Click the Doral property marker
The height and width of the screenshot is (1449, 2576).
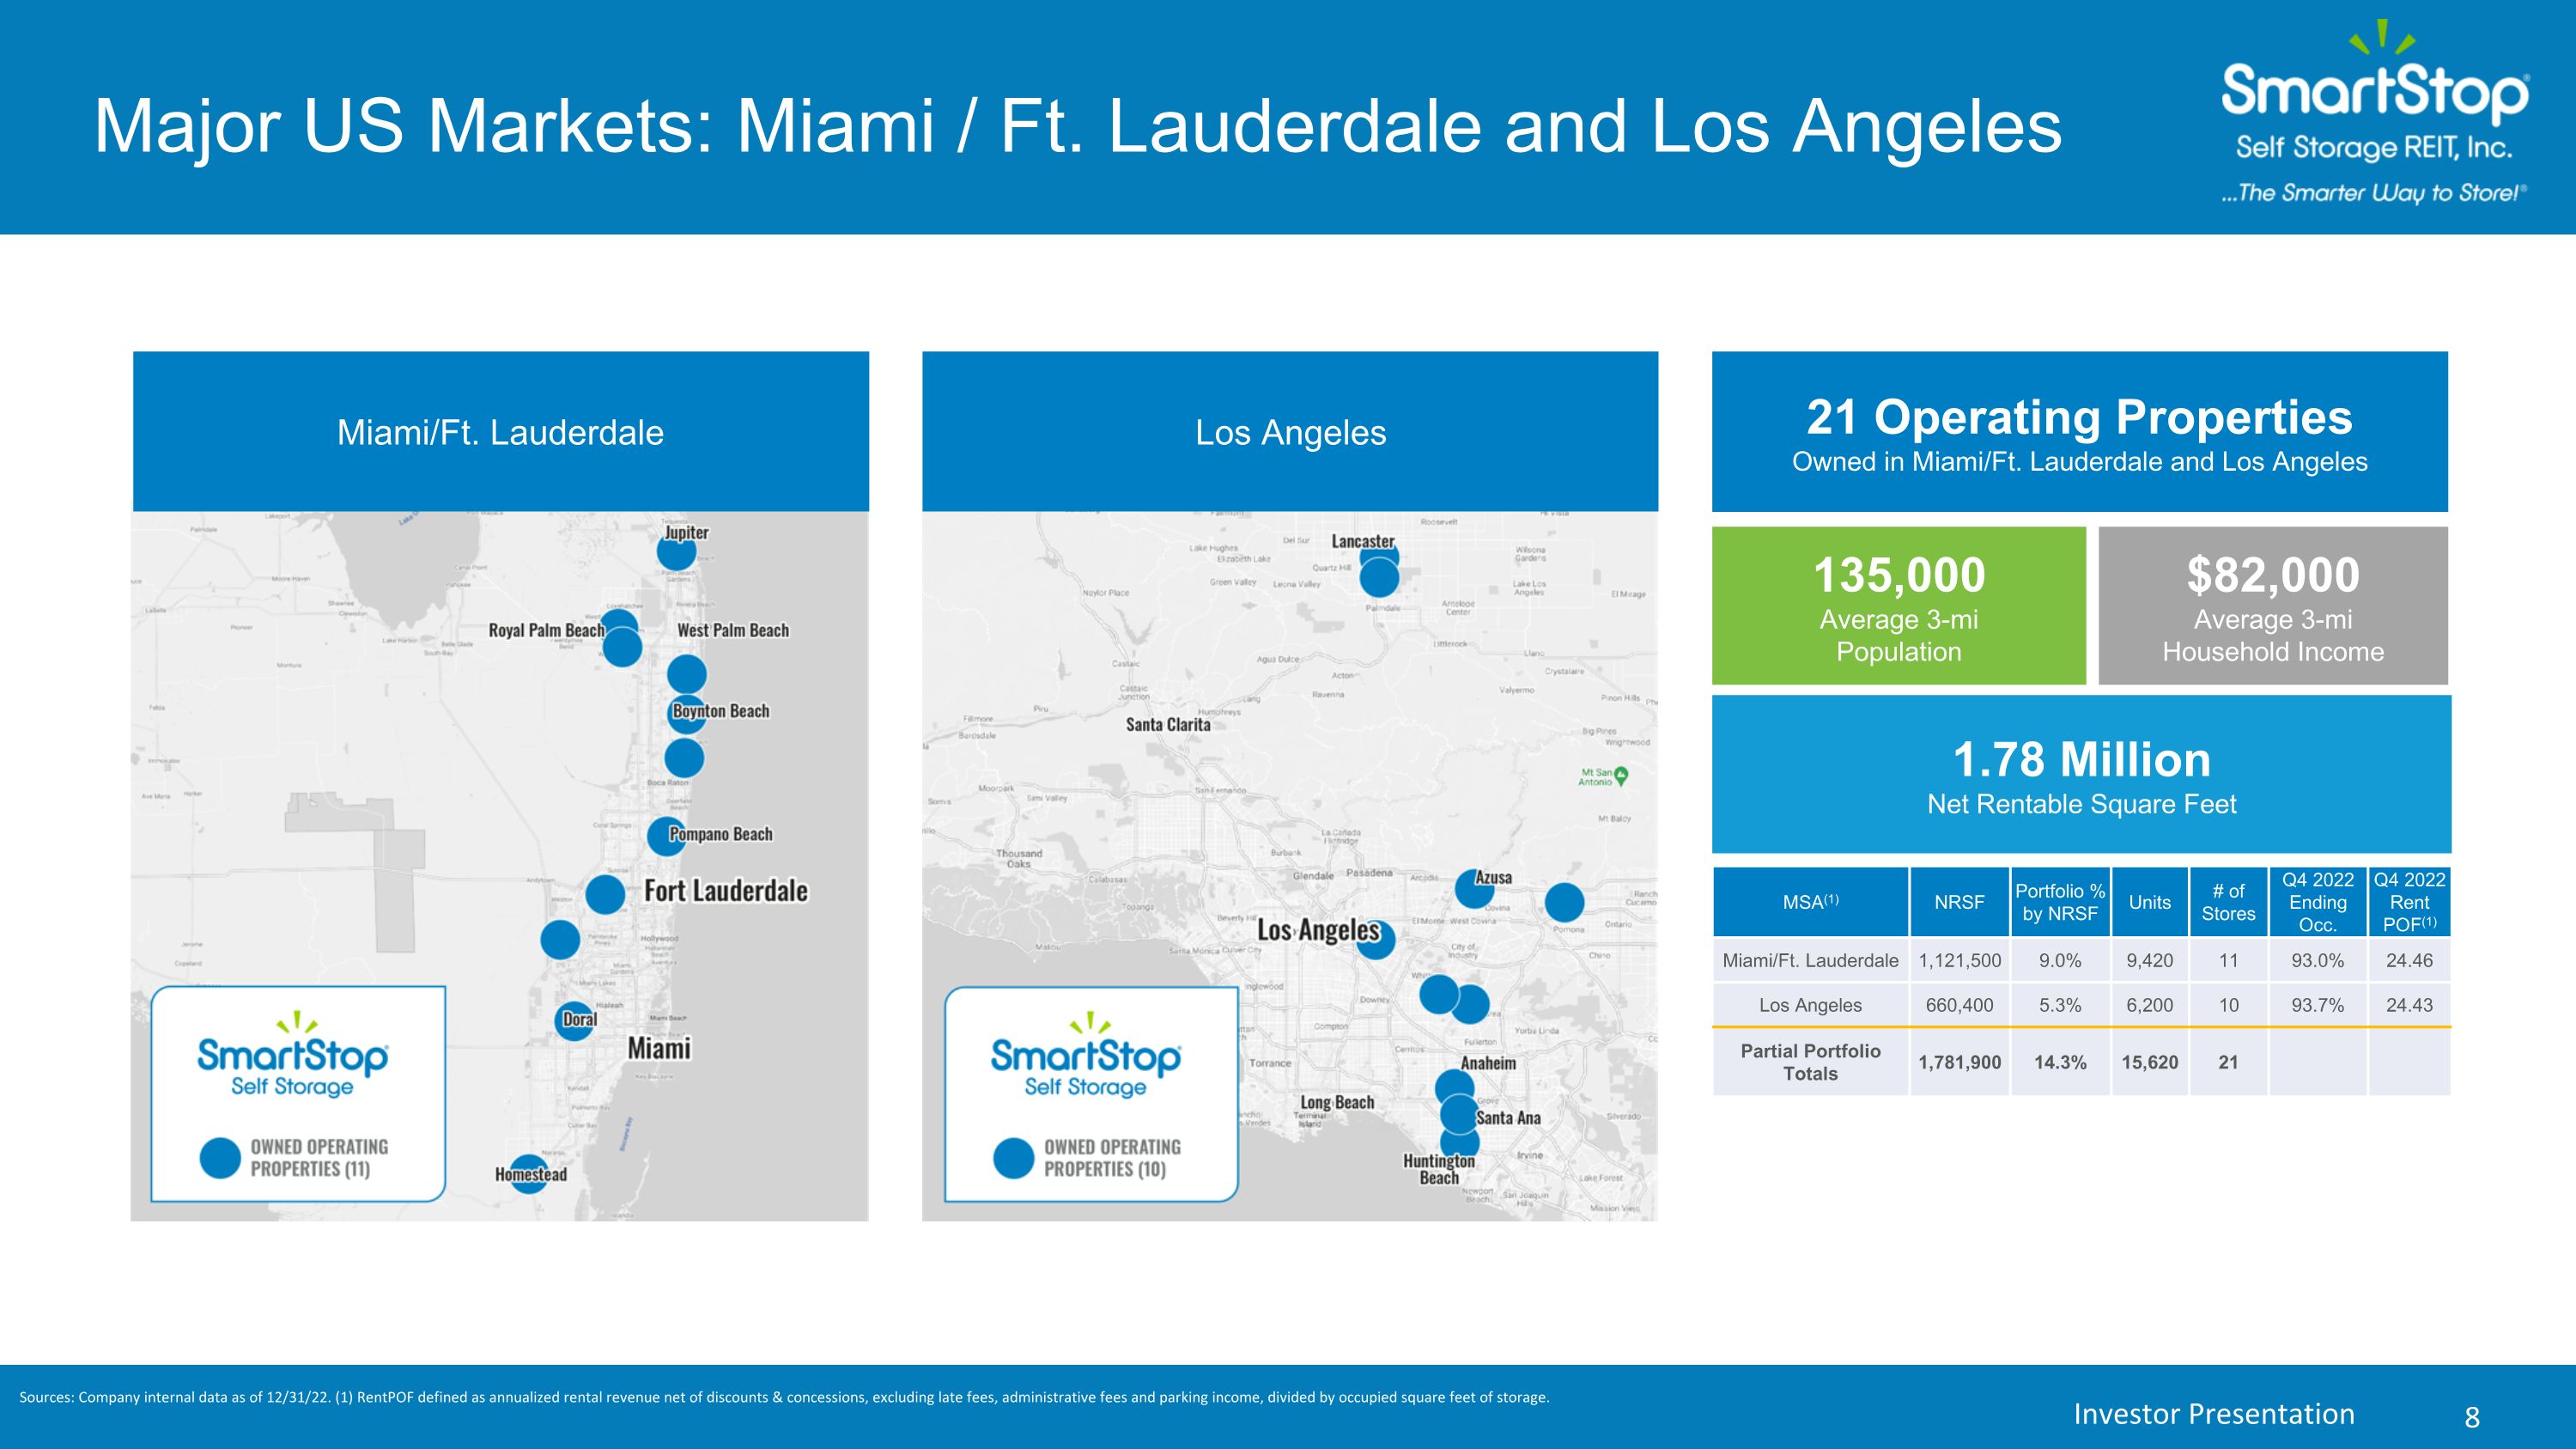[x=574, y=1021]
